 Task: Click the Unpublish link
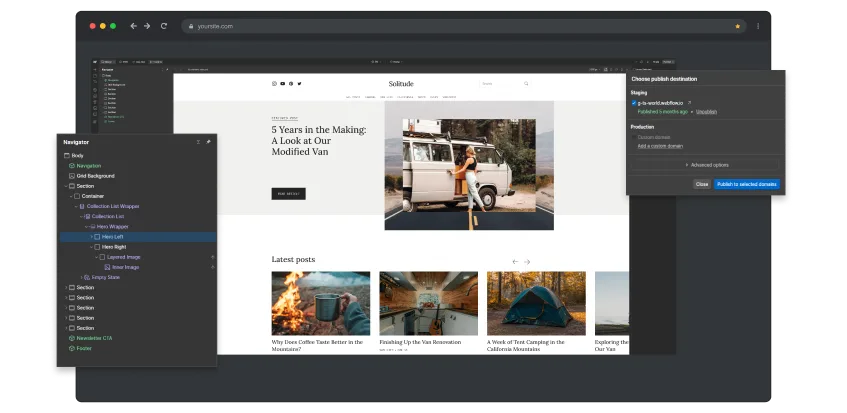click(707, 112)
